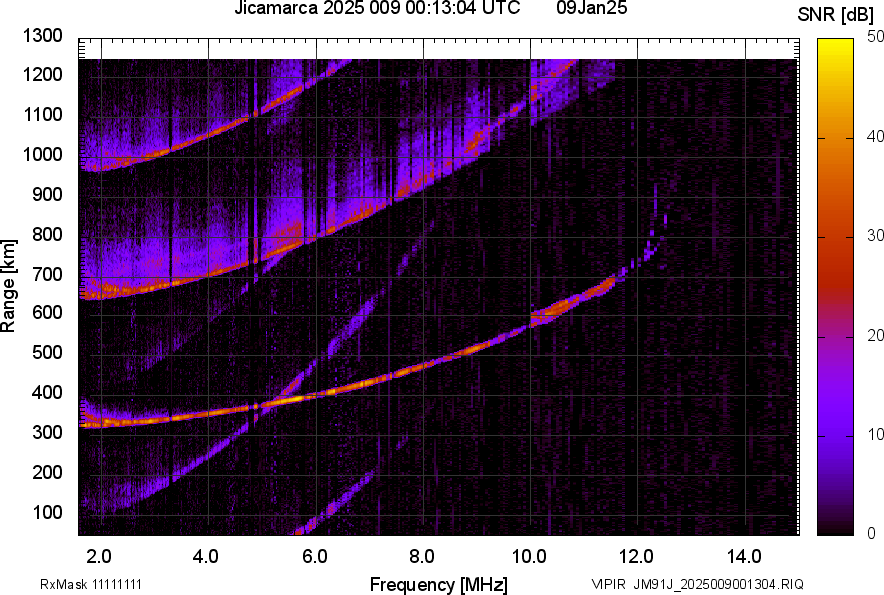Click the orange 40 dB region of colorbar

point(836,138)
